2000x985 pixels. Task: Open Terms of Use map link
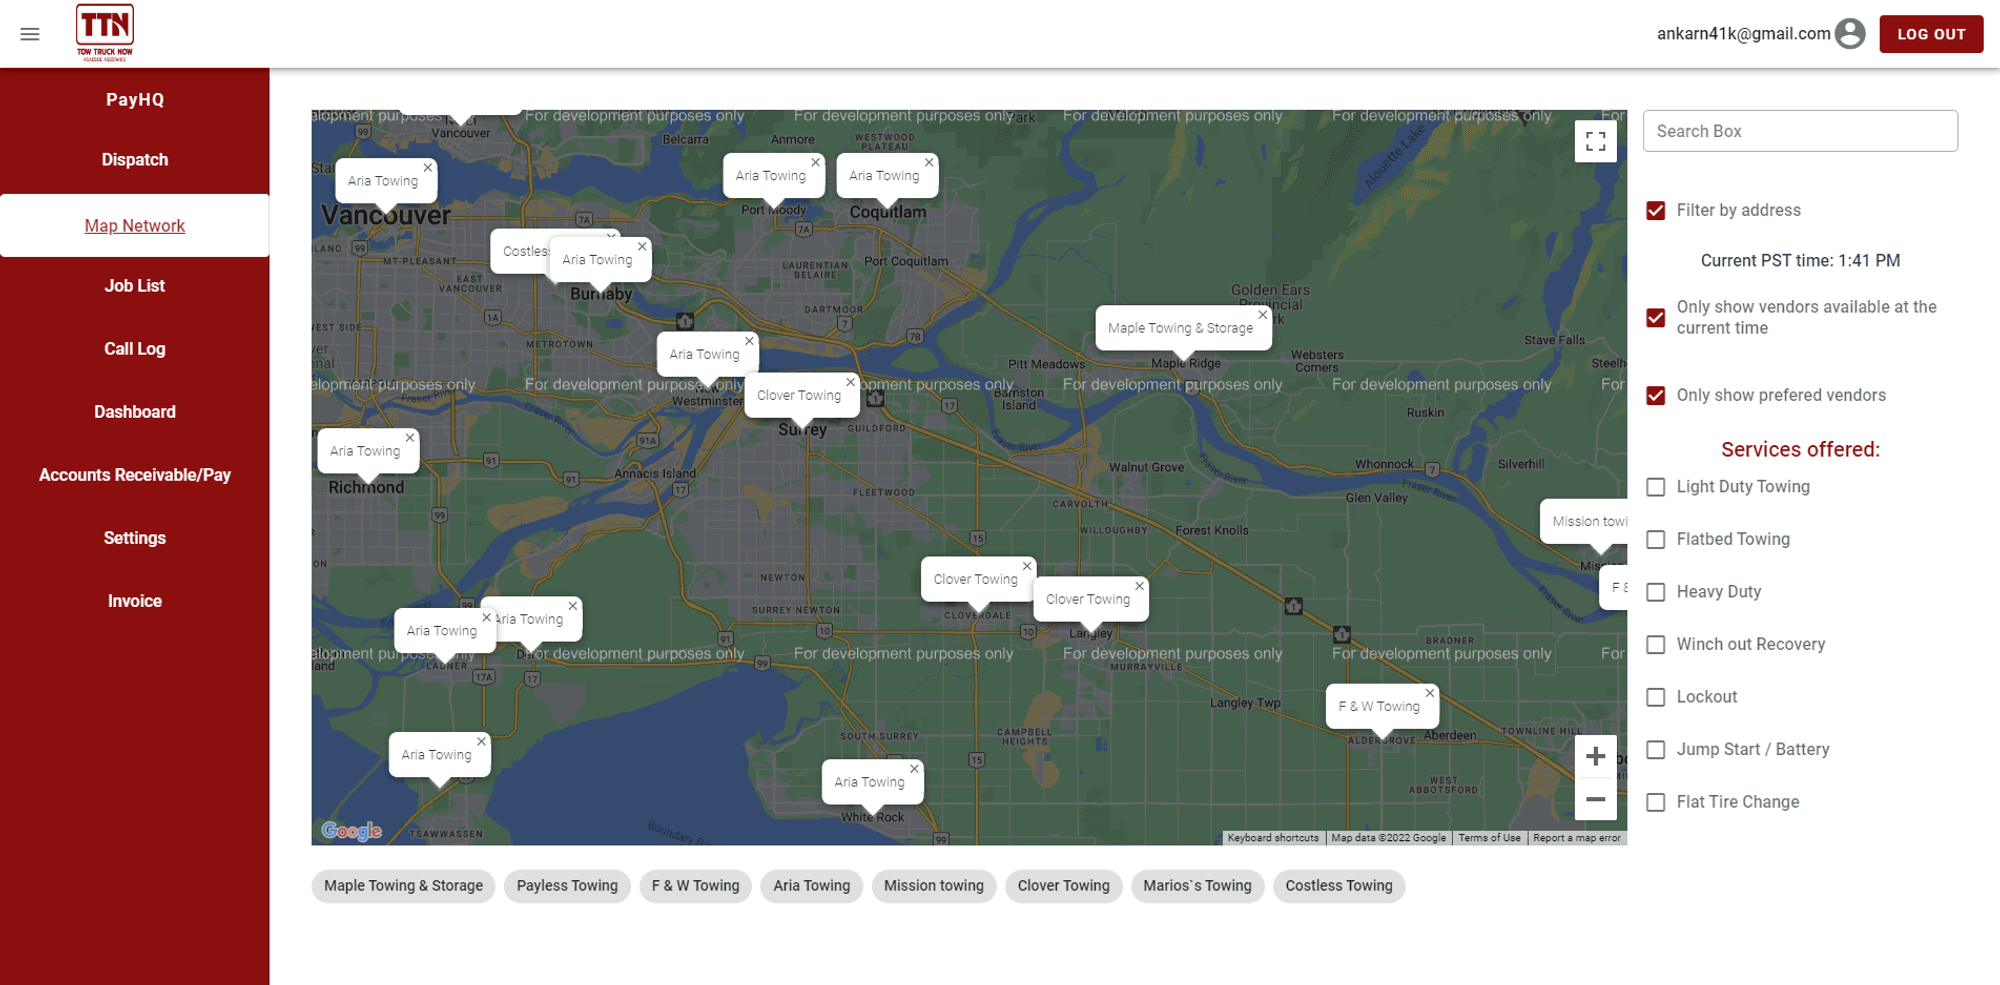point(1489,838)
